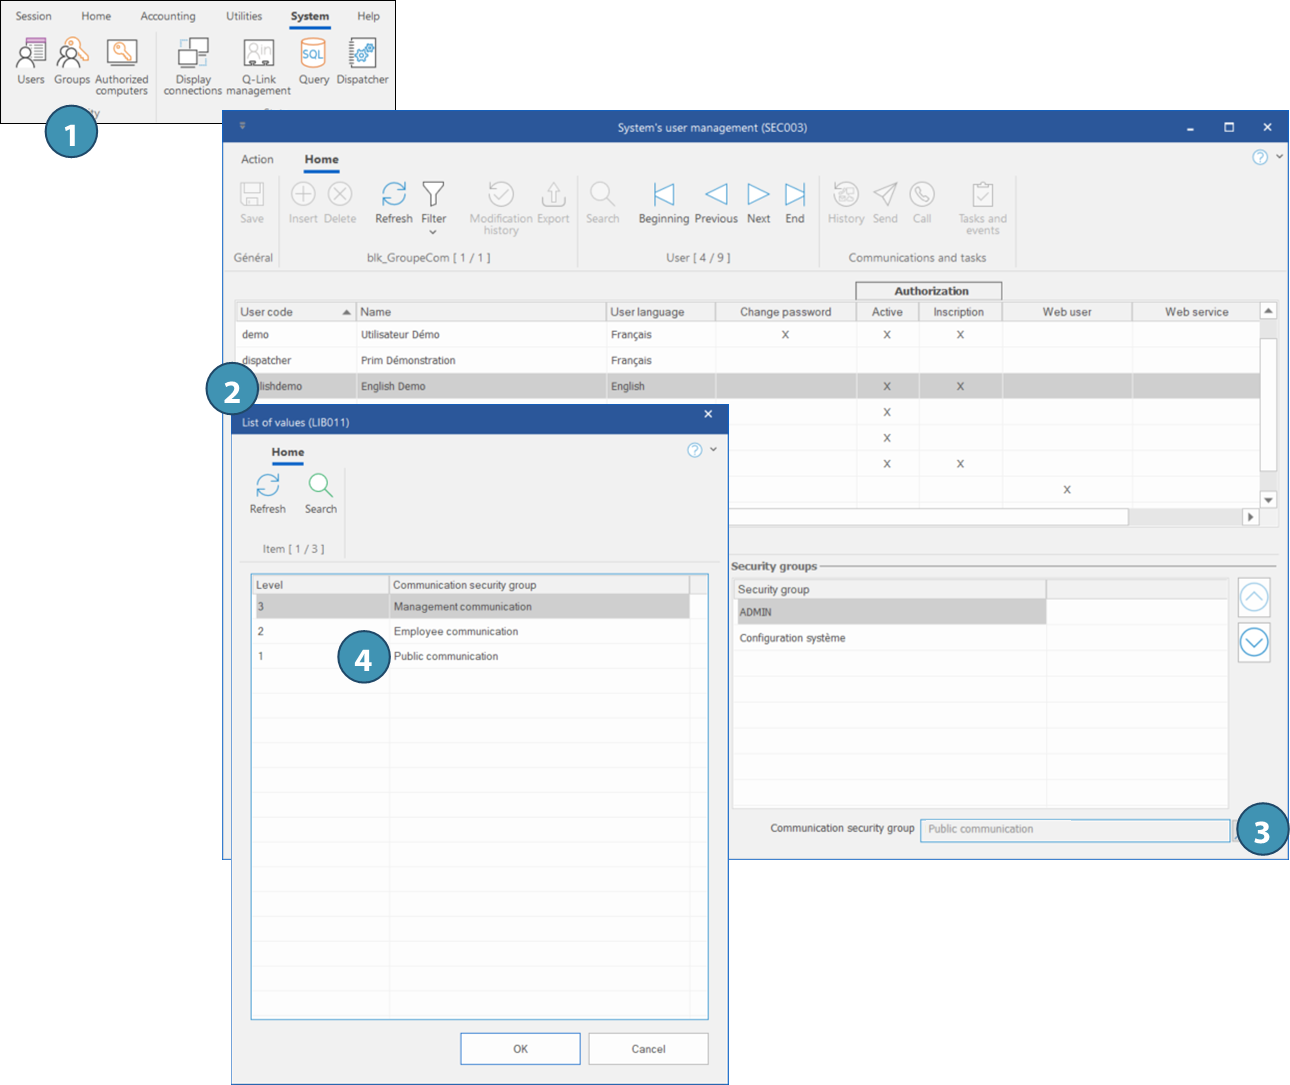Click Search icon in List of values

(x=320, y=492)
